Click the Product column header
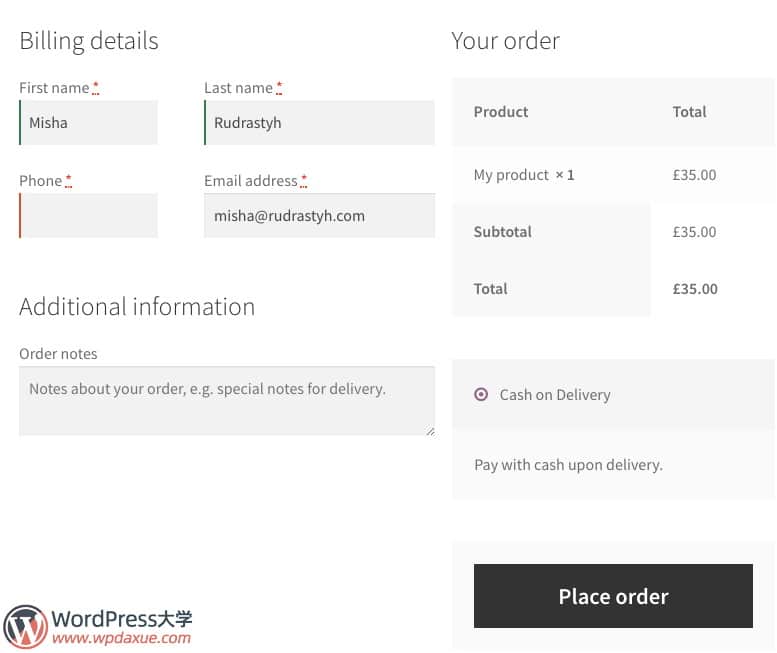777x653 pixels. pyautogui.click(x=501, y=112)
